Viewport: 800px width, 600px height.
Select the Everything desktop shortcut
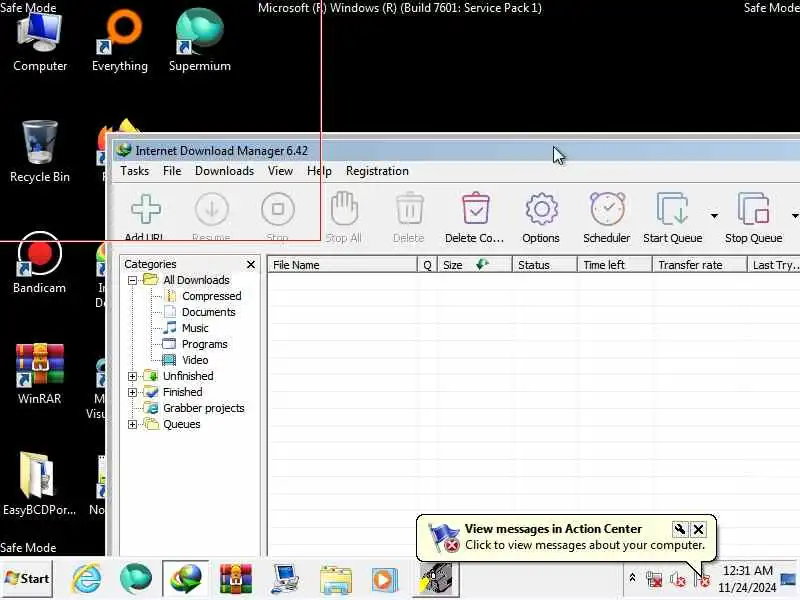click(x=120, y=43)
